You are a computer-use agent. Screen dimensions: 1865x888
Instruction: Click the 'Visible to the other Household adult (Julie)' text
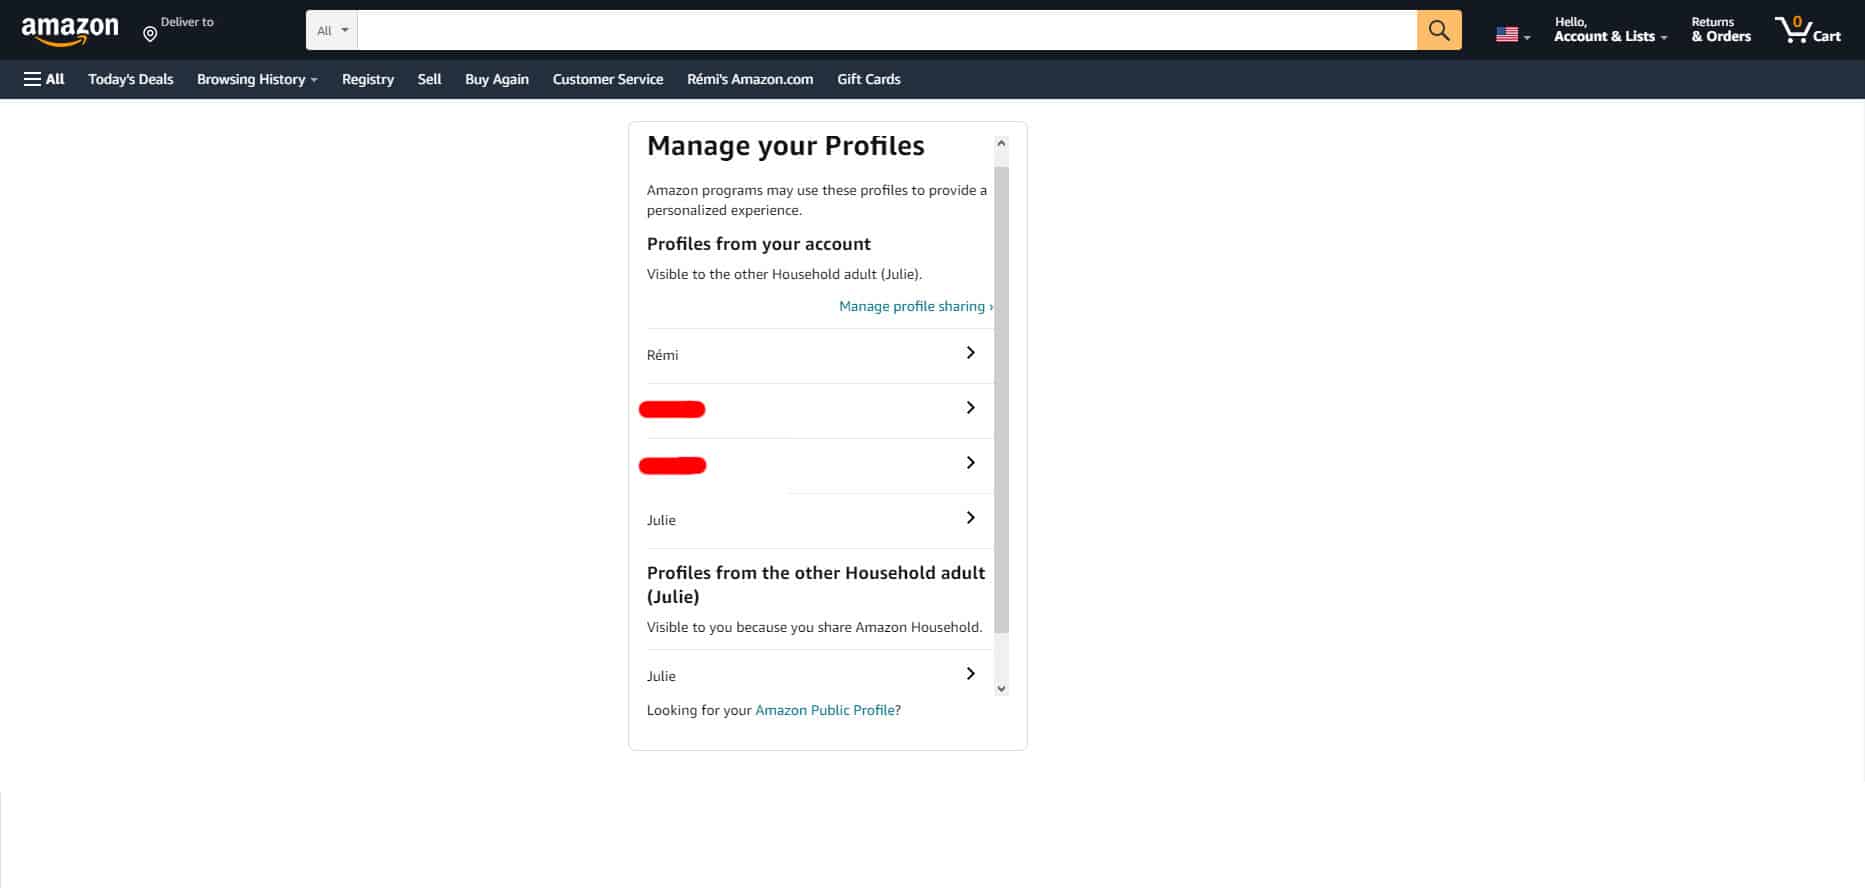coord(785,274)
